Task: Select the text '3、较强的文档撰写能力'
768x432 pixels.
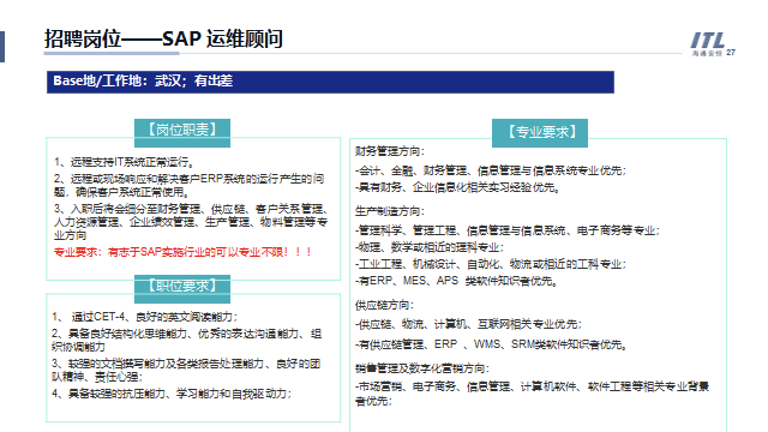Action: pos(186,370)
